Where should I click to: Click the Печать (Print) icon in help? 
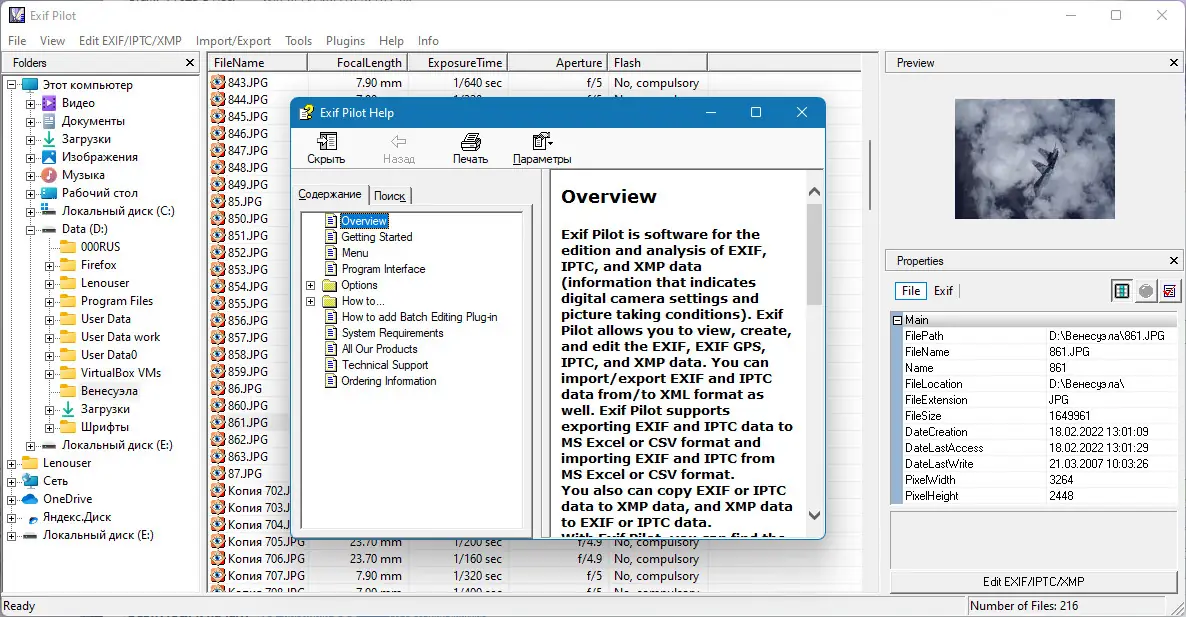(x=470, y=142)
